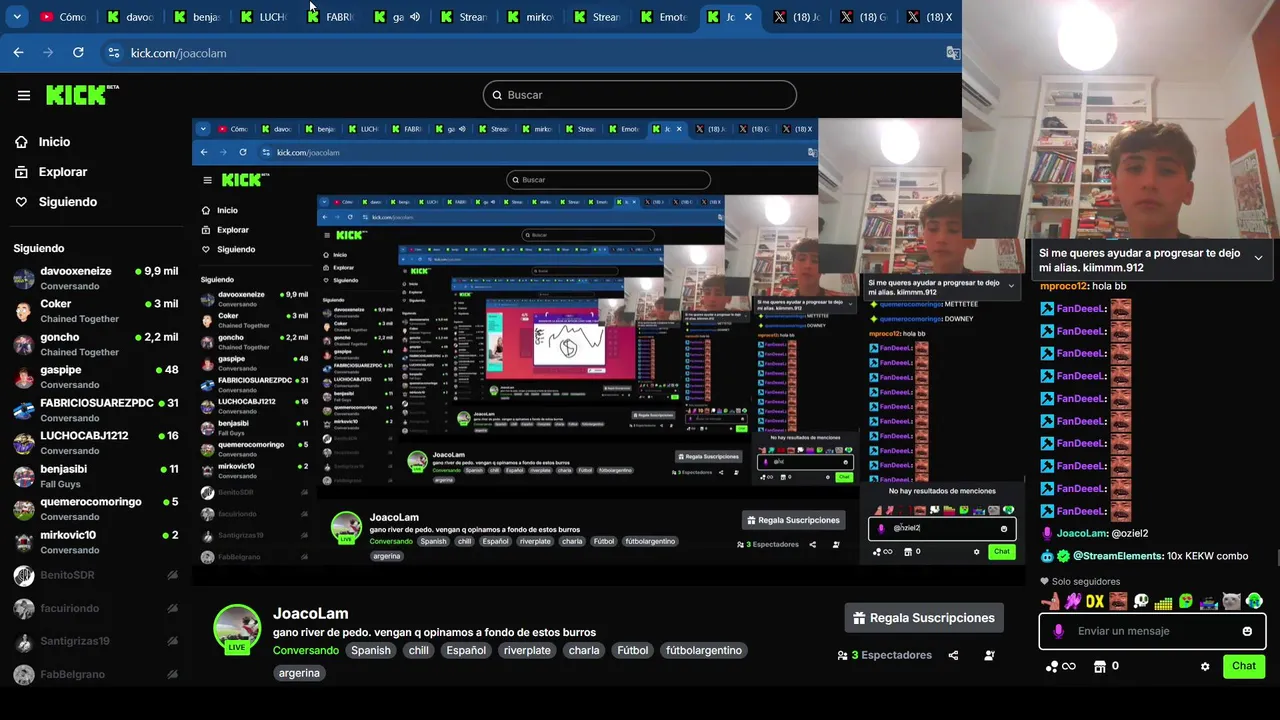Screen dimensions: 1280x720
Task: Open Conversando category link
Action: tap(306, 650)
